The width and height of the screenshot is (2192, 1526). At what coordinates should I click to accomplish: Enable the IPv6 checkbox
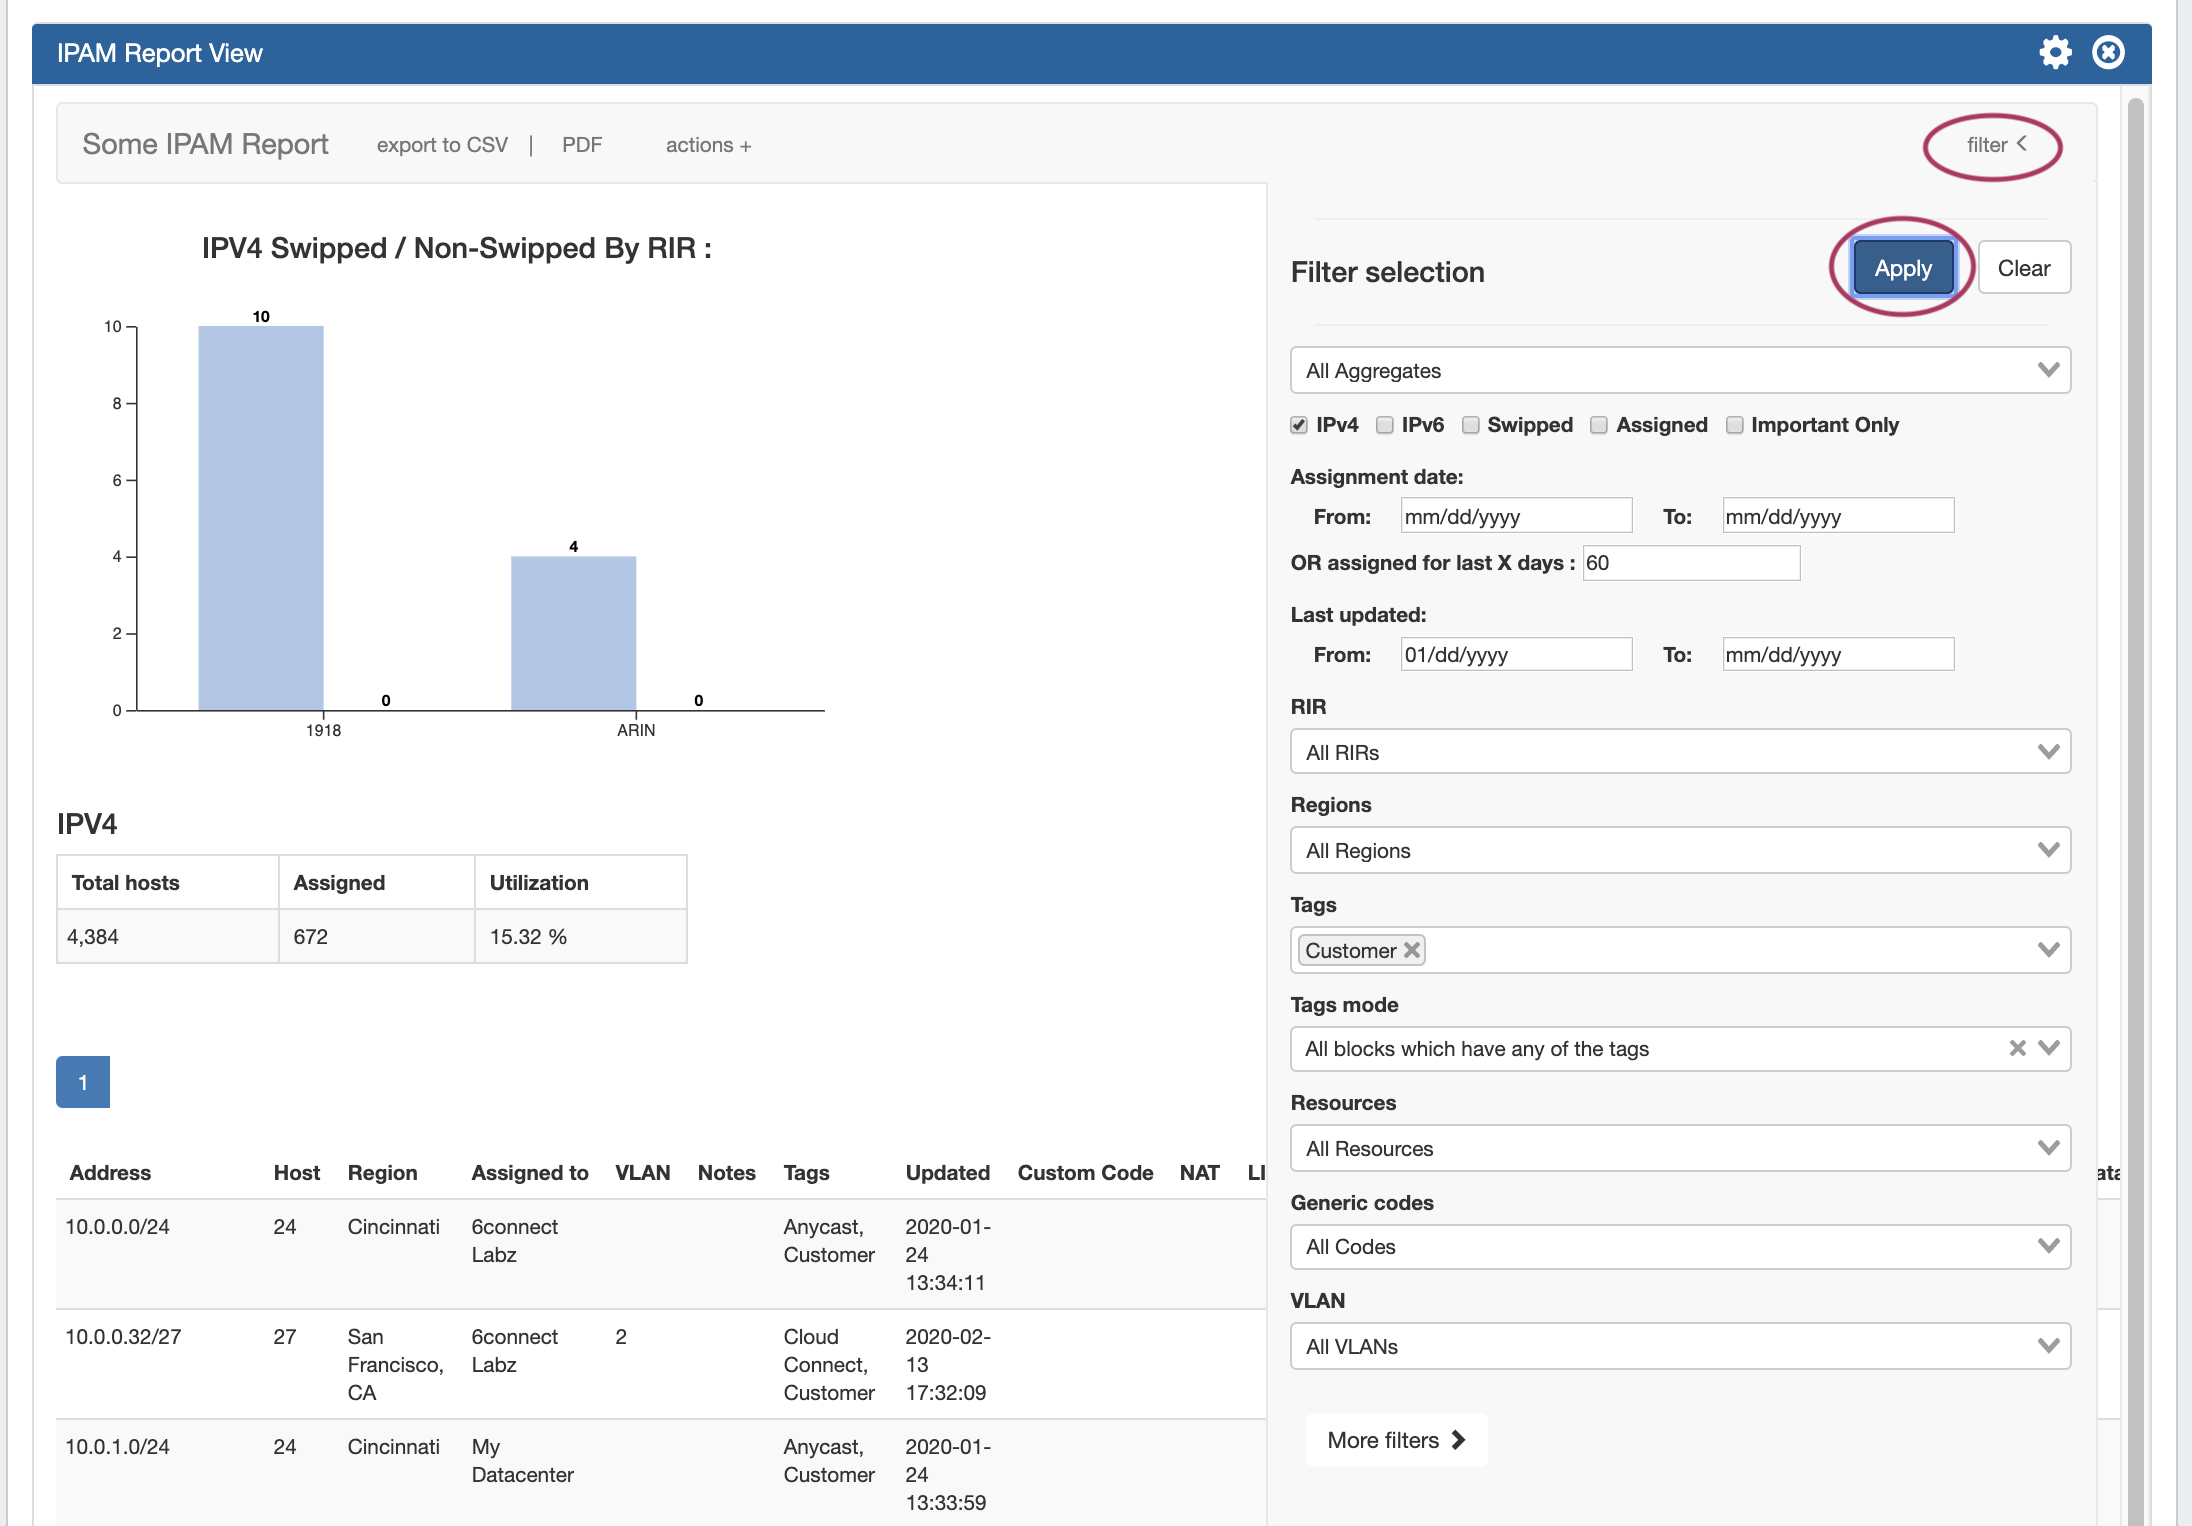tap(1384, 425)
